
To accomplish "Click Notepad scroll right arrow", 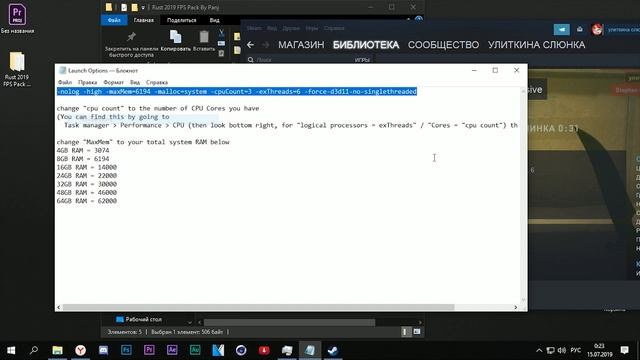I will click(x=516, y=307).
